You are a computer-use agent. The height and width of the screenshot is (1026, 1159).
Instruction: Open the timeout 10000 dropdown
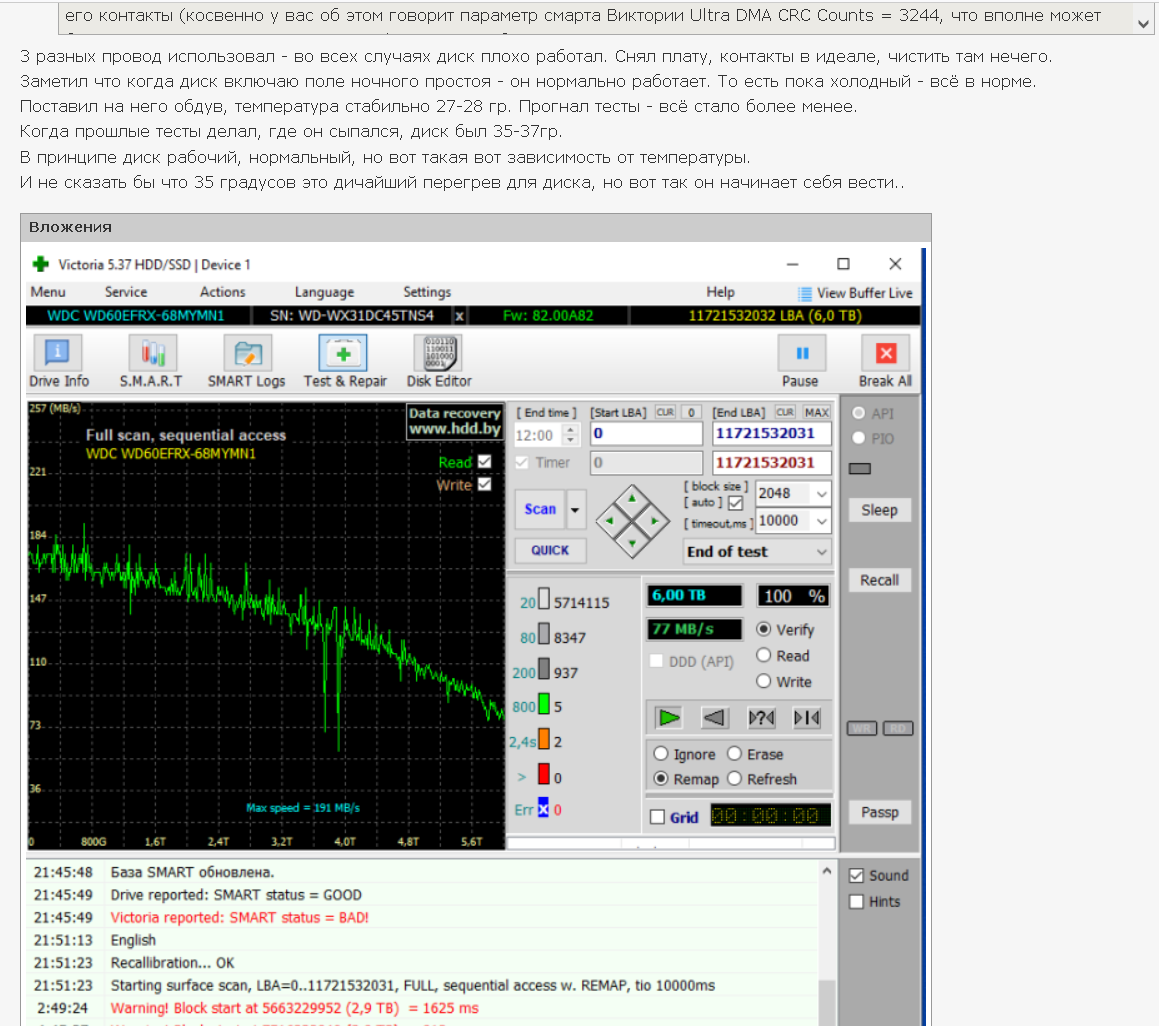(x=821, y=521)
